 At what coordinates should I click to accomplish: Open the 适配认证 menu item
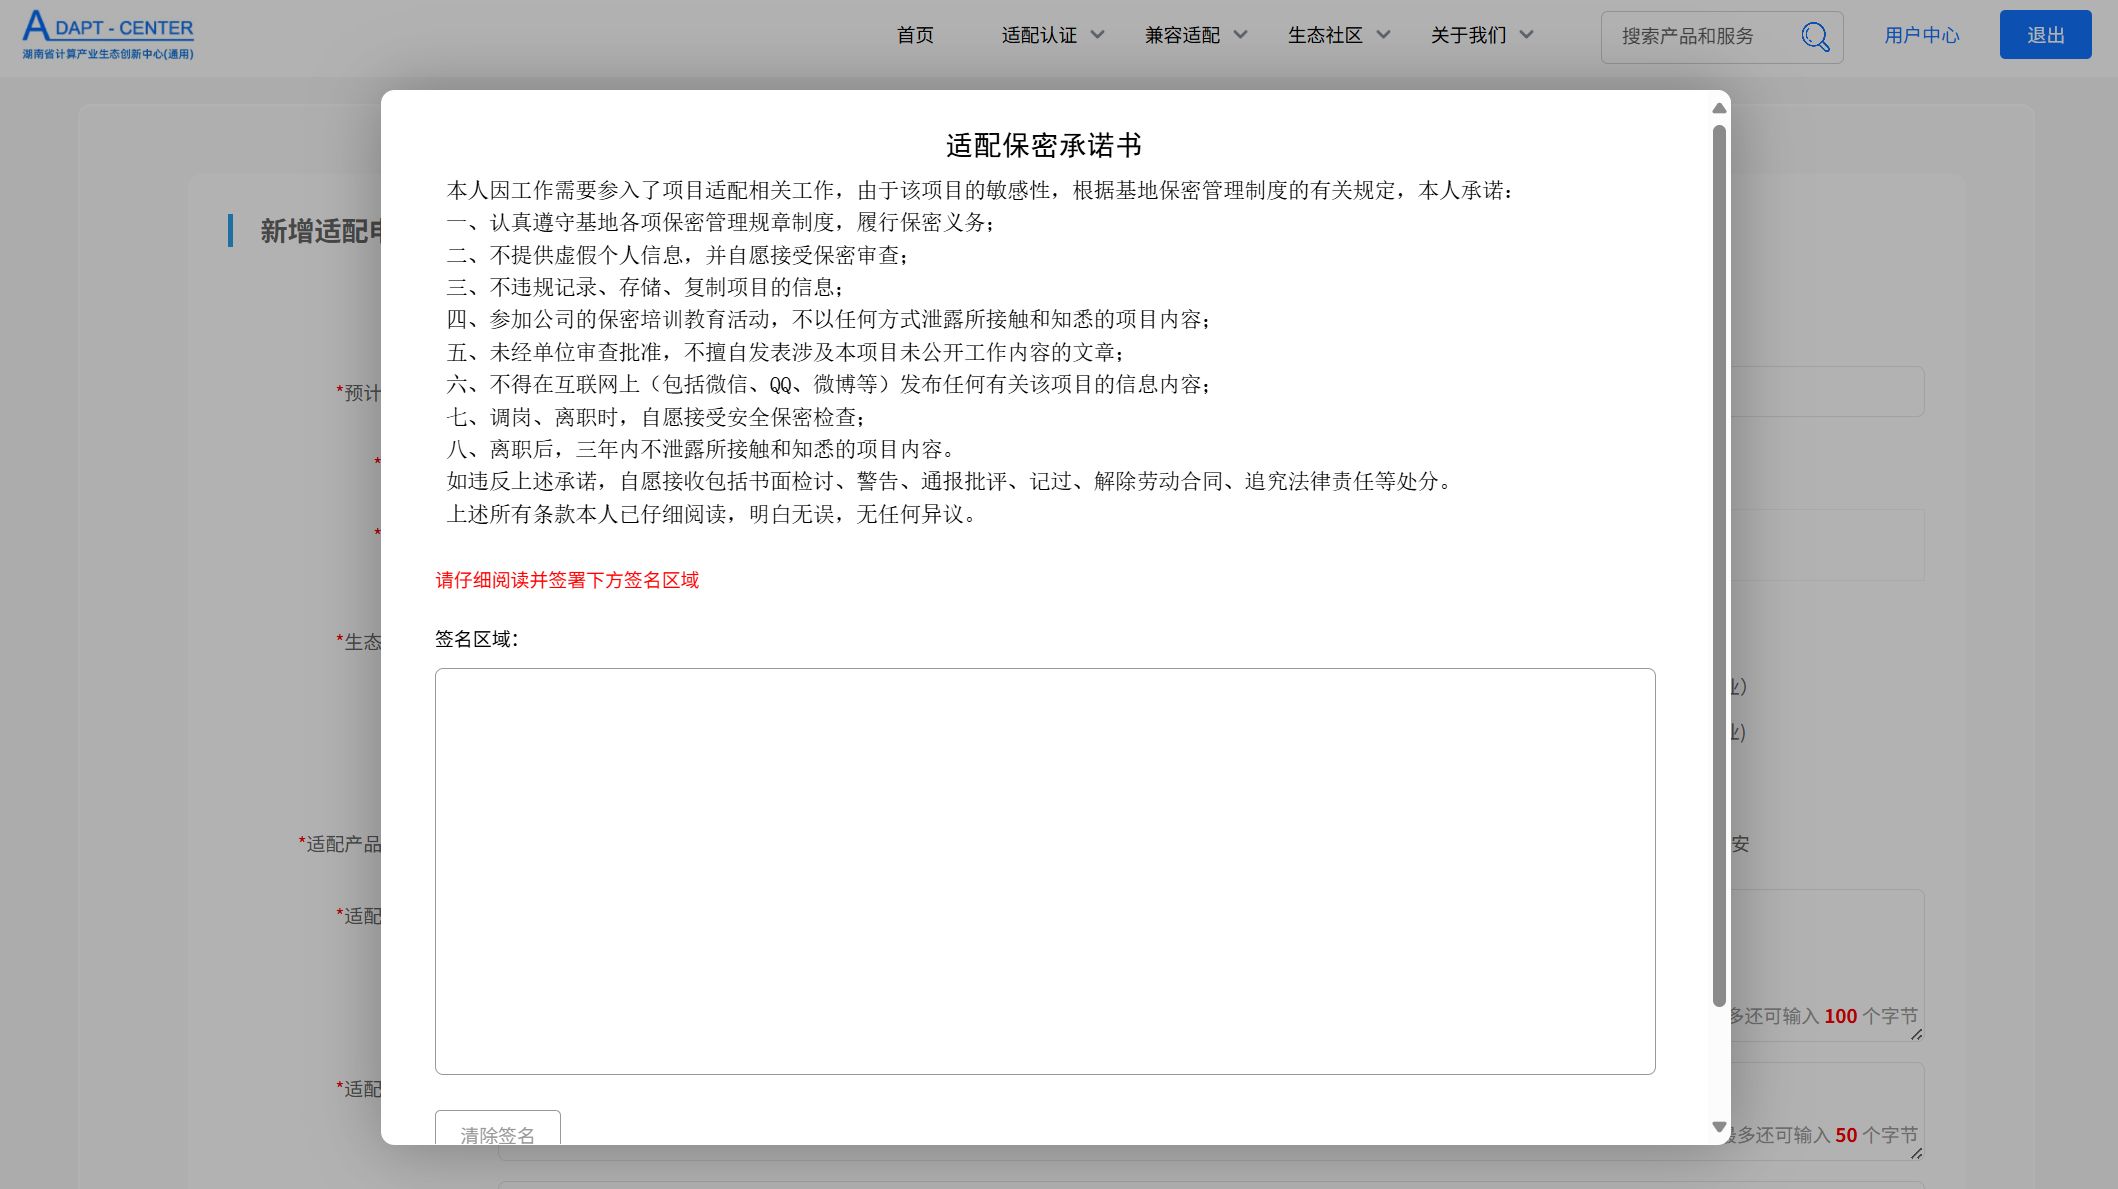pos(1039,35)
